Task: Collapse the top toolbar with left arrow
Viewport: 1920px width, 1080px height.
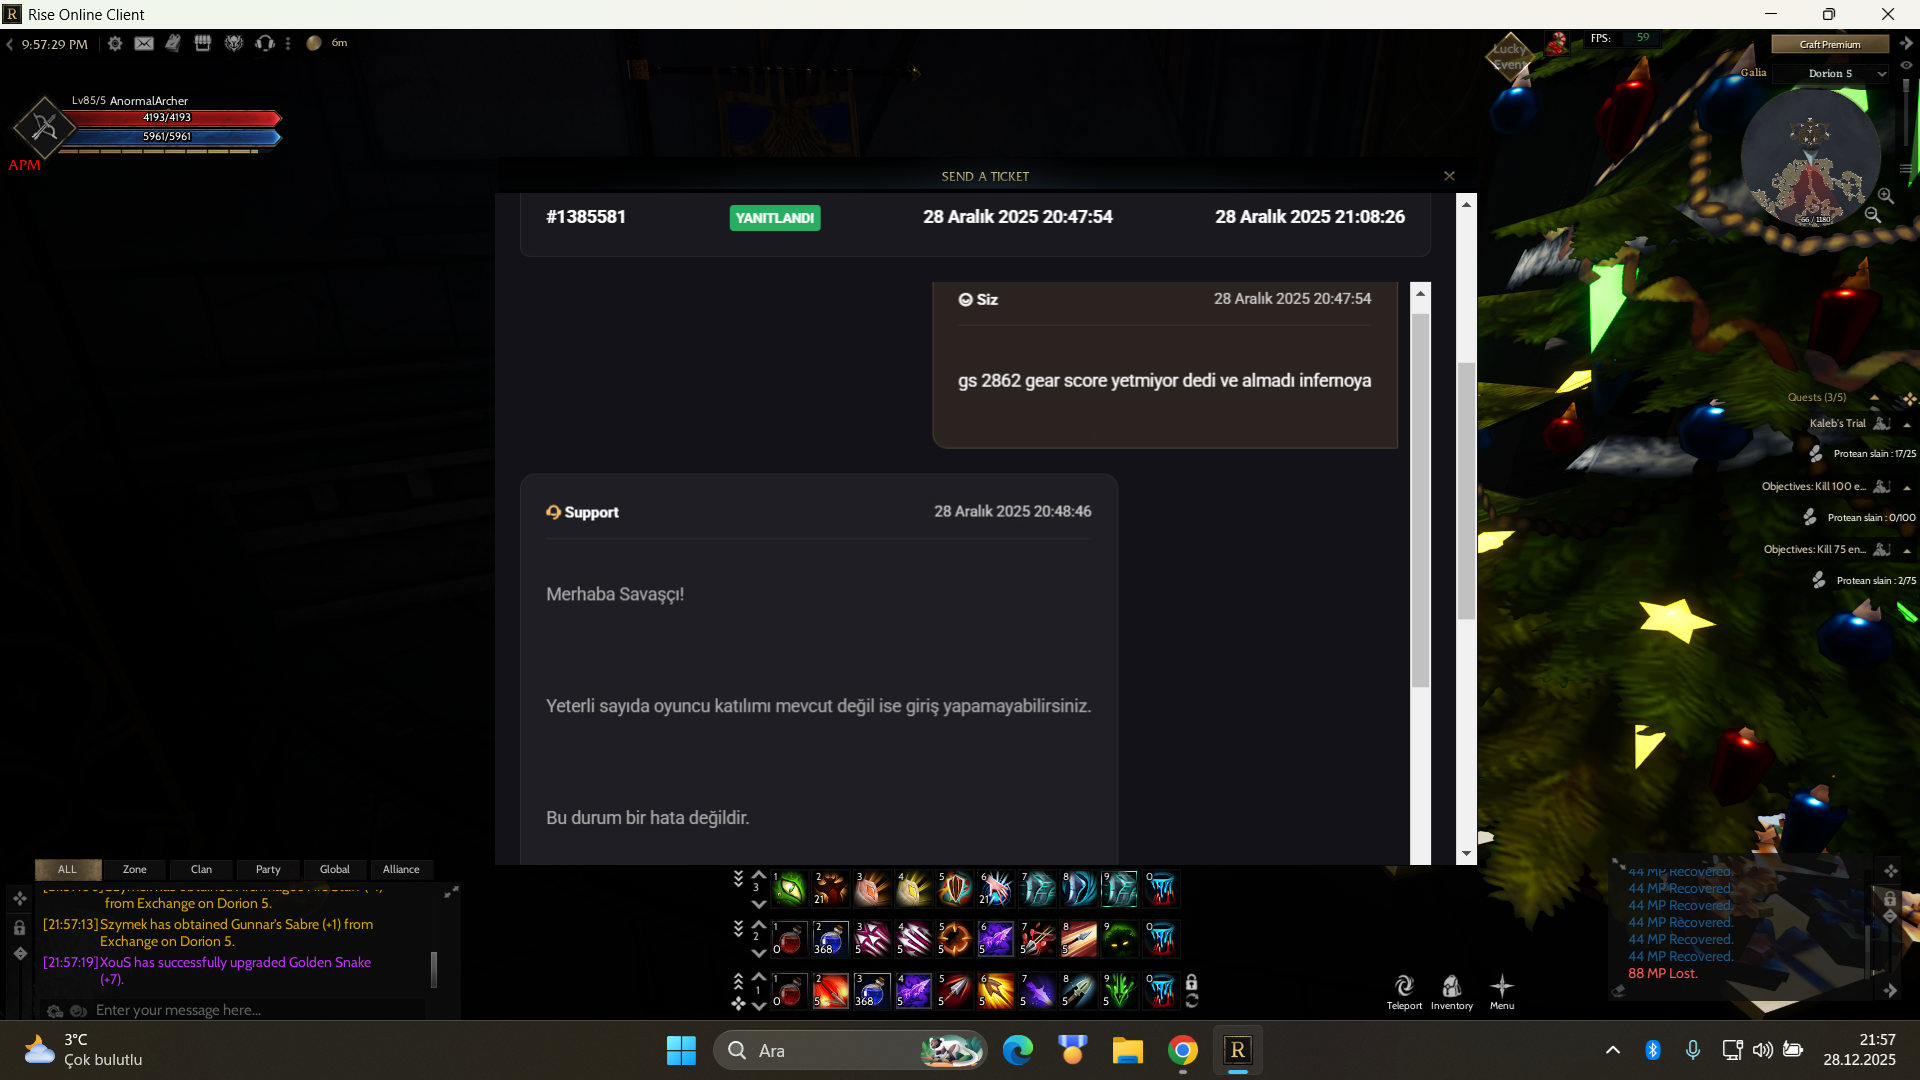Action: coord(10,44)
